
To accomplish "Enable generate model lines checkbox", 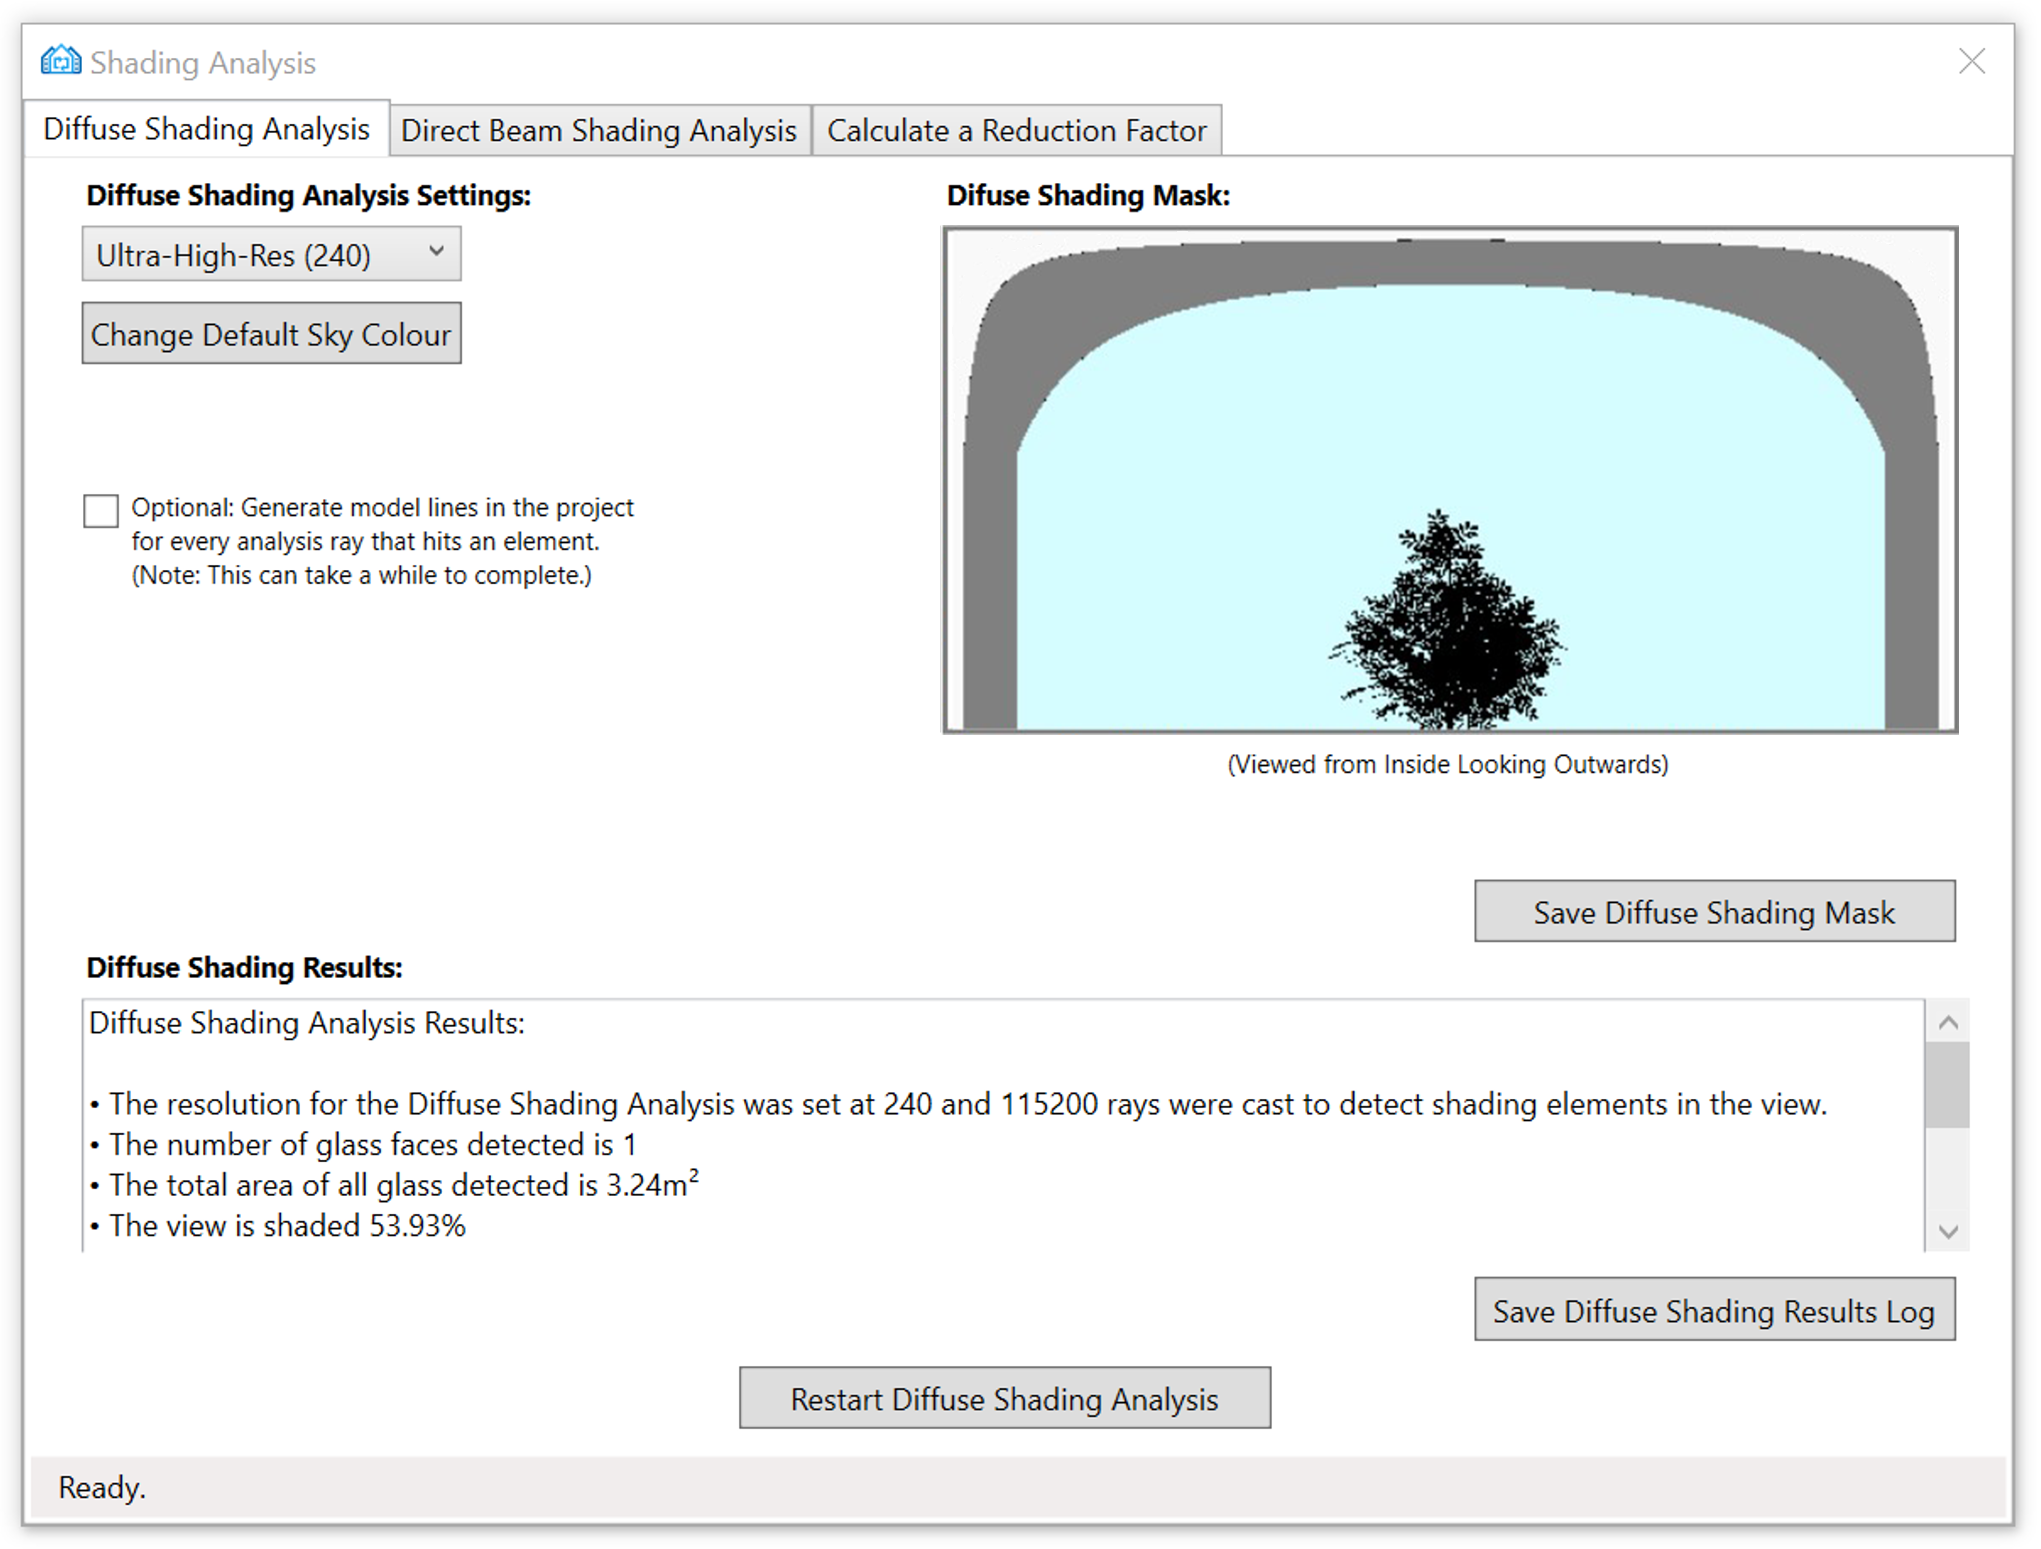I will [x=101, y=510].
